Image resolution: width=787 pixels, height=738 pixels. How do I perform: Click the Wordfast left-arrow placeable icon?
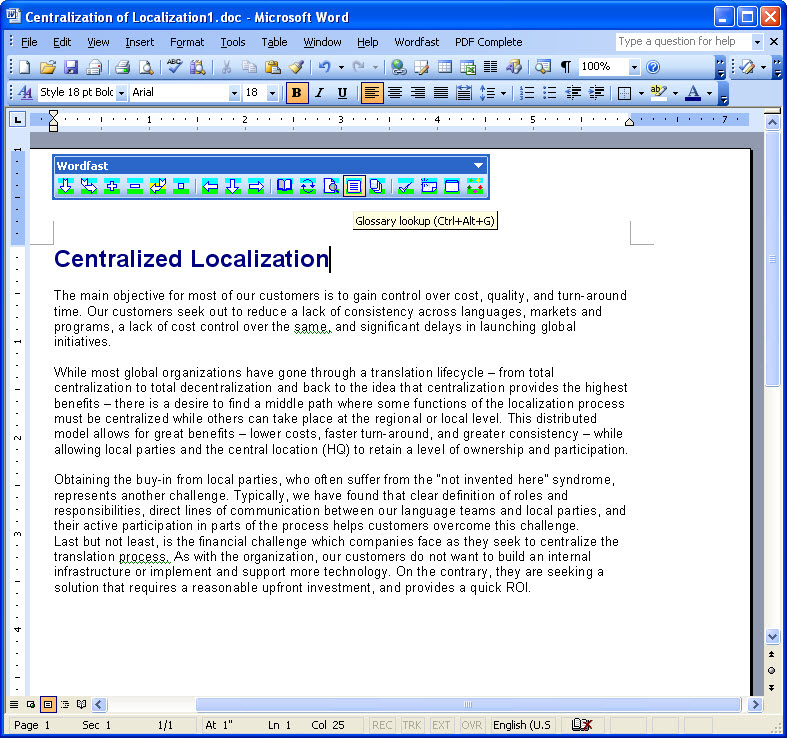[210, 186]
